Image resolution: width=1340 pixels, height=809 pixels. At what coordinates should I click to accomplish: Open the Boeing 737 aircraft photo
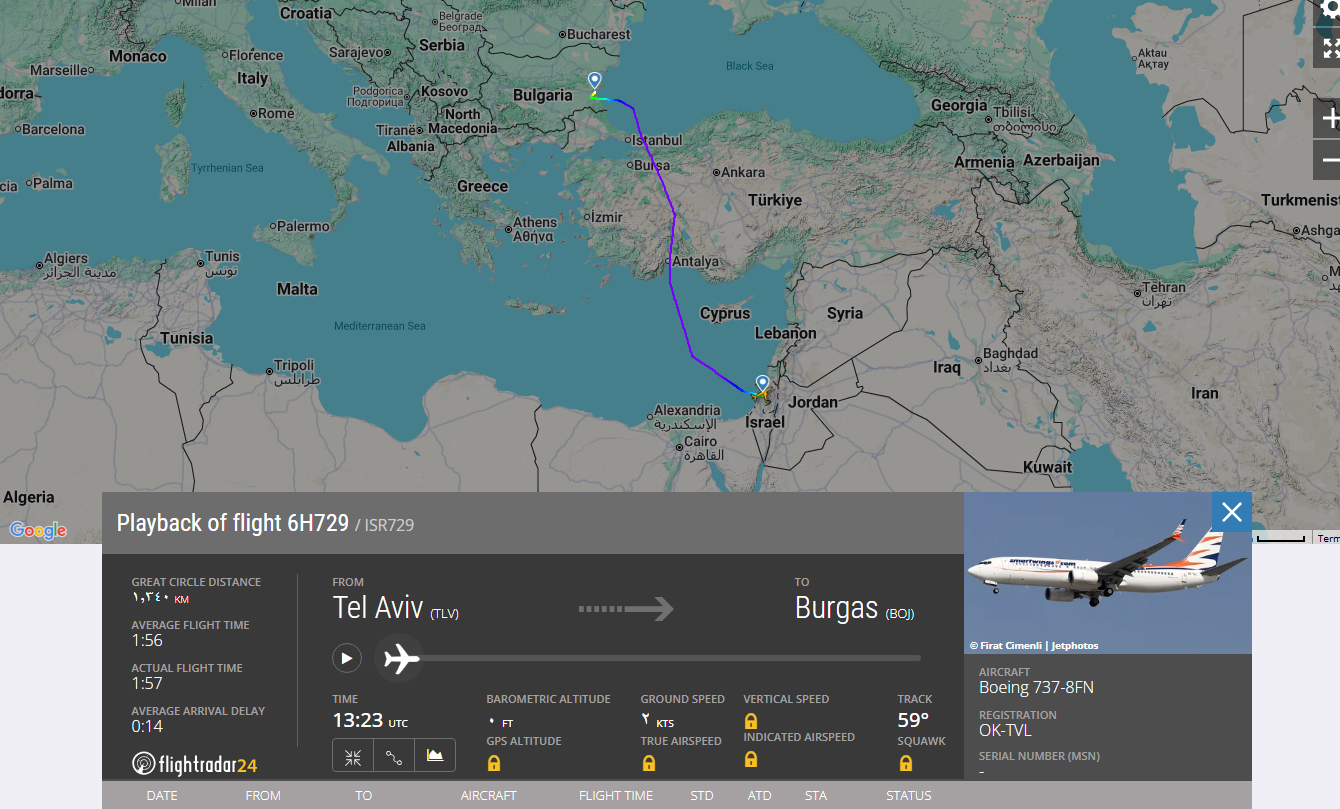click(1107, 573)
